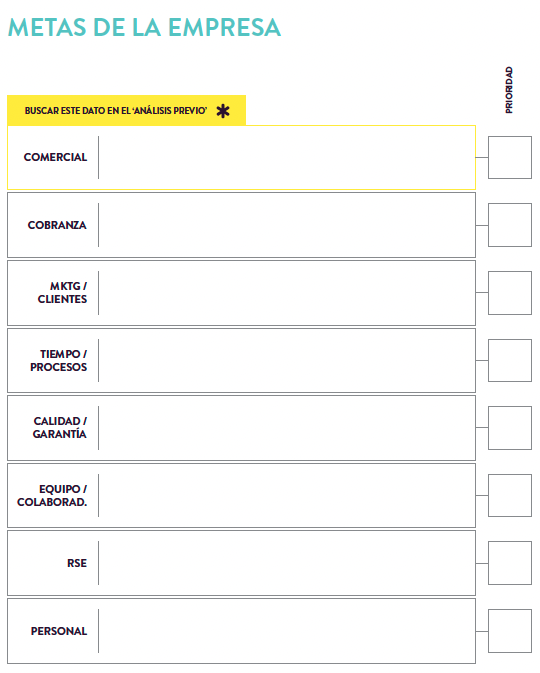540x673 pixels.
Task: Select the RSE priority box
Action: tap(510, 563)
